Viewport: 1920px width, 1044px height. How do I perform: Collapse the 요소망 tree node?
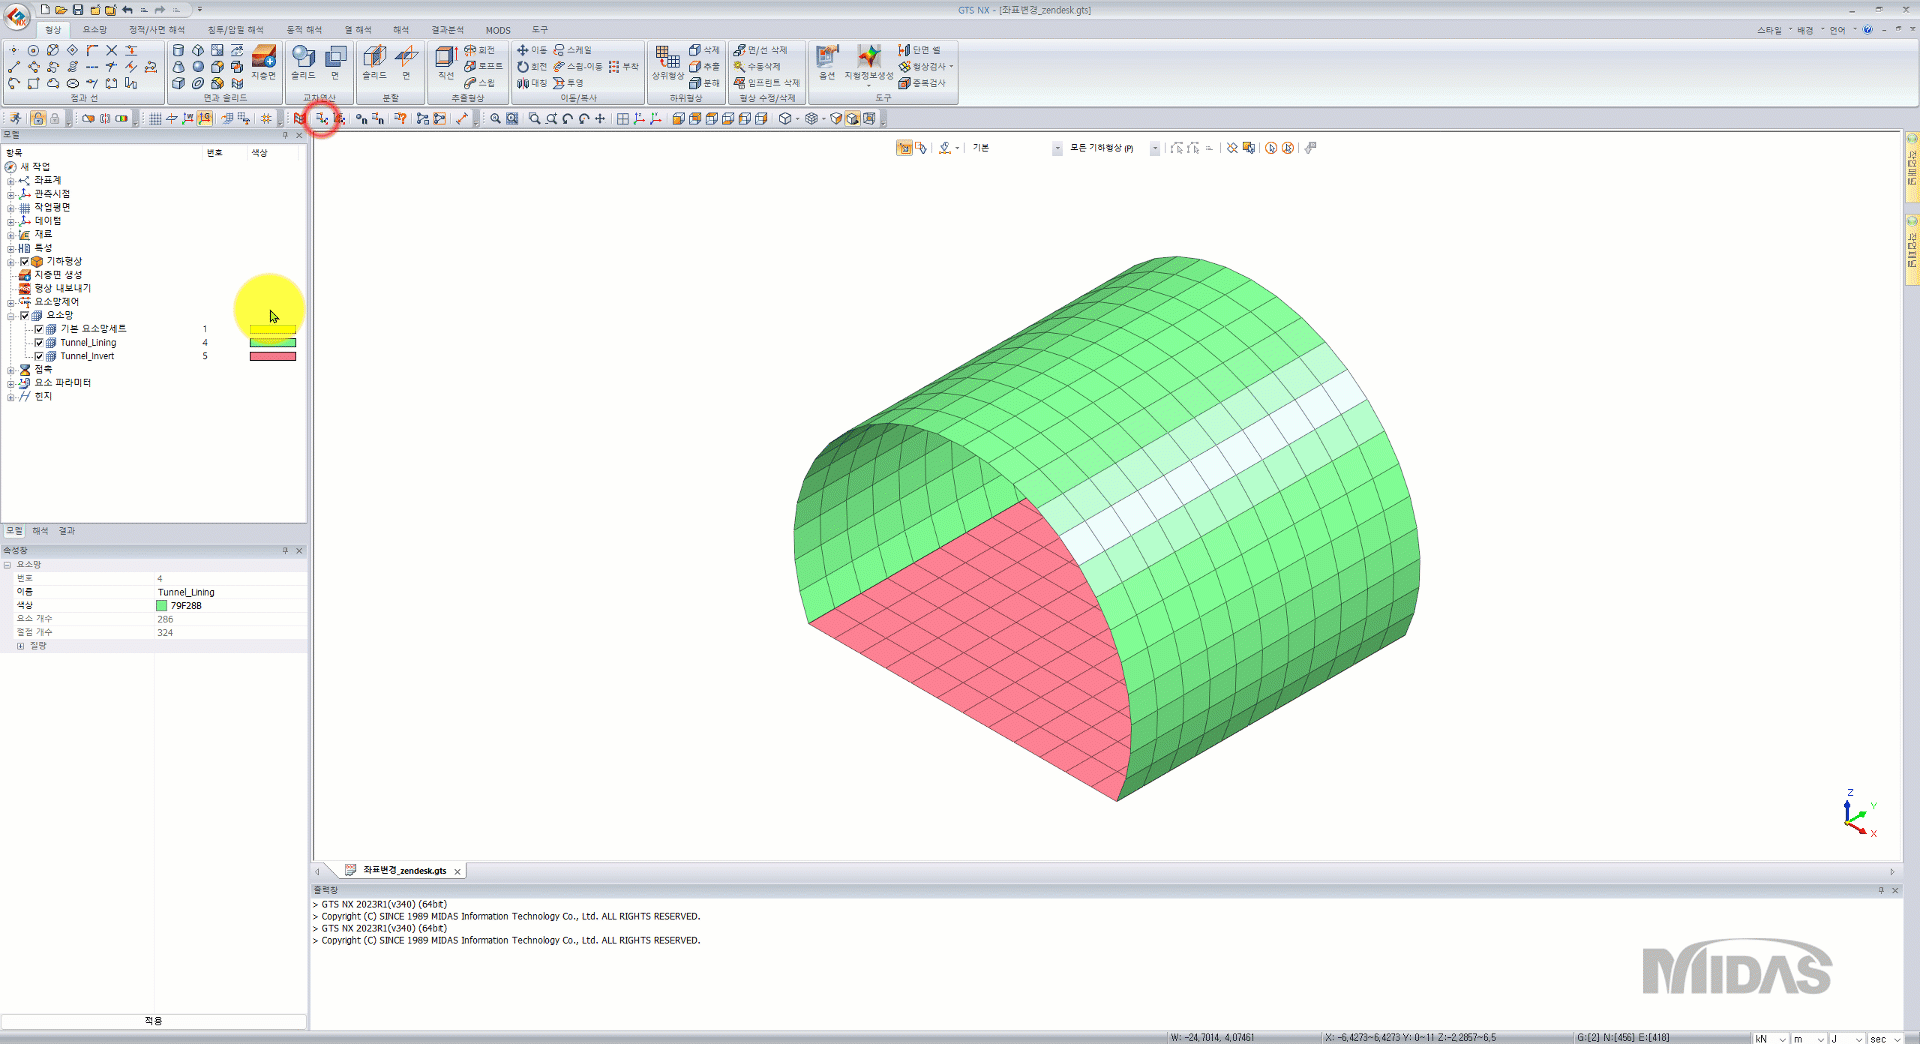(11, 315)
